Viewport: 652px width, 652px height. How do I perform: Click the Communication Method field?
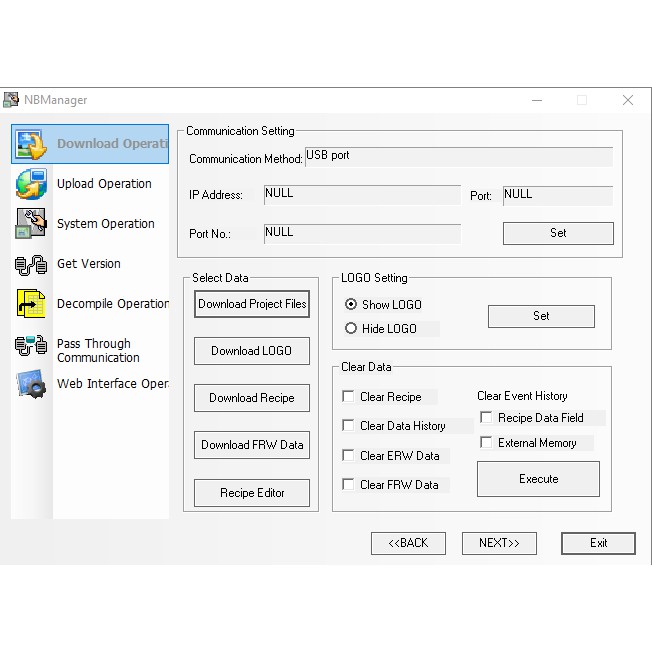point(459,157)
